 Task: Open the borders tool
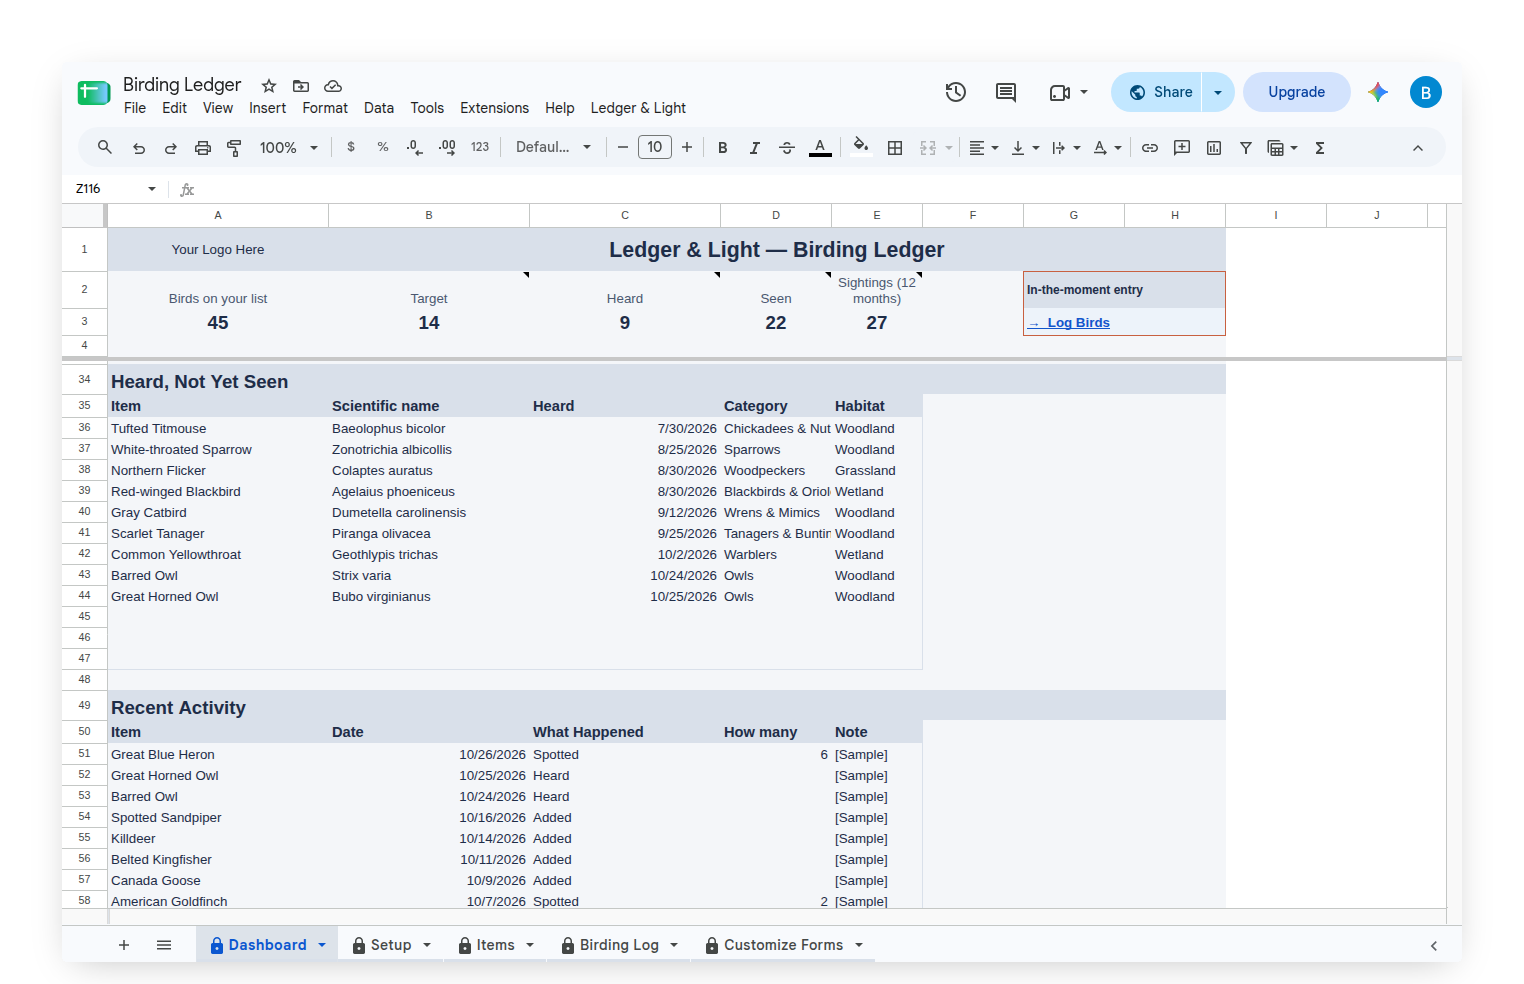pos(895,148)
